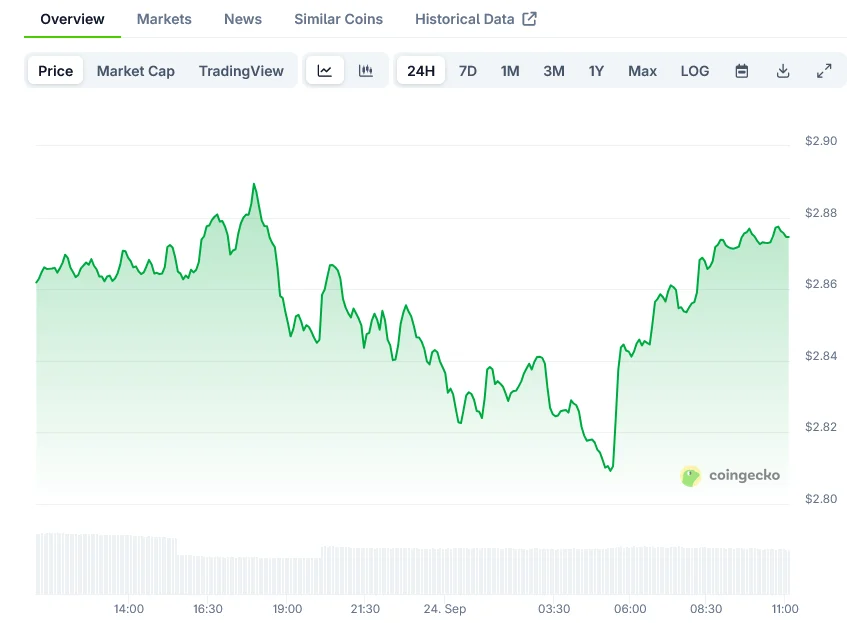Show the 1M price chart
The image size is (847, 623).
tap(510, 70)
